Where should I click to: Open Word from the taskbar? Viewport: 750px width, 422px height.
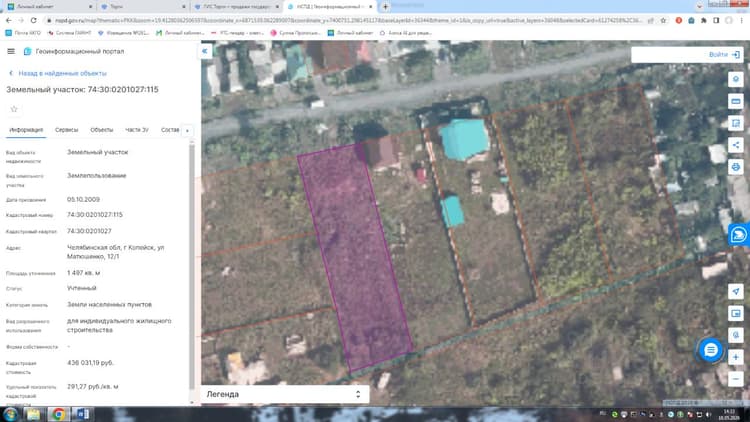[82, 414]
